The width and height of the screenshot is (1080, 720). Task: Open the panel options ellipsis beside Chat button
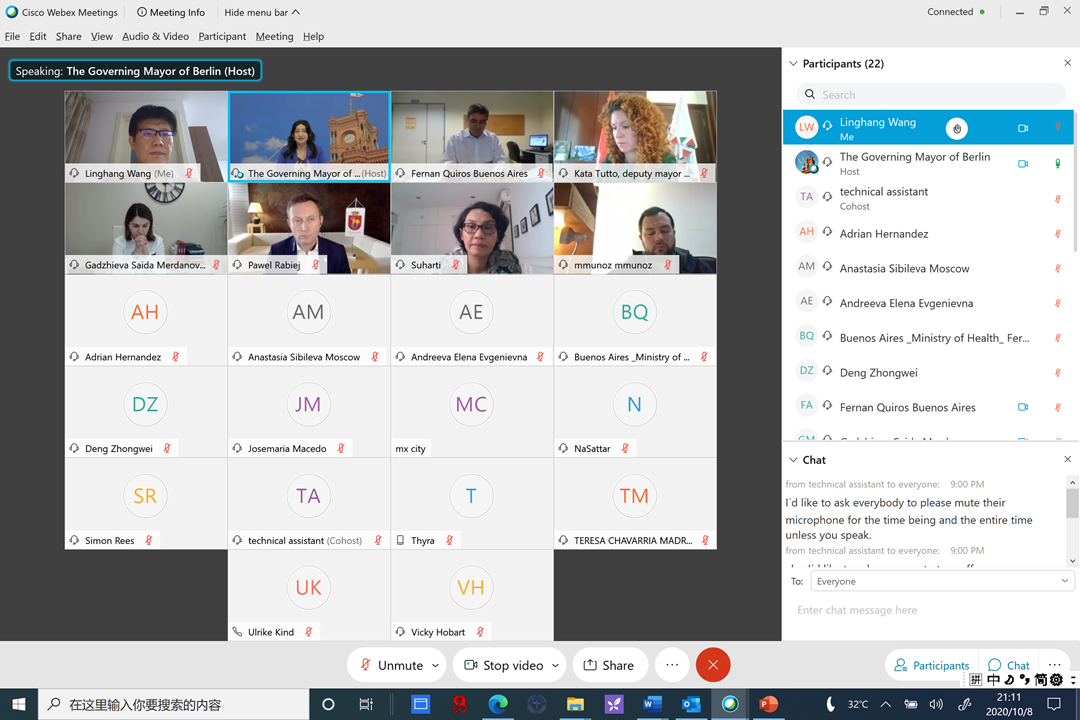point(1054,665)
